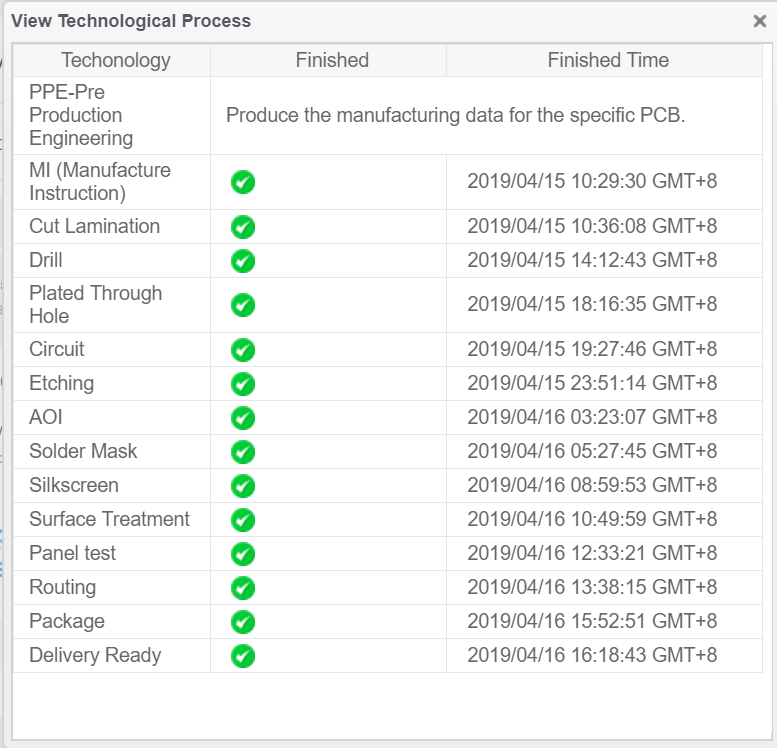Close the View Technological Process dialog
777x748 pixels.
[x=759, y=21]
